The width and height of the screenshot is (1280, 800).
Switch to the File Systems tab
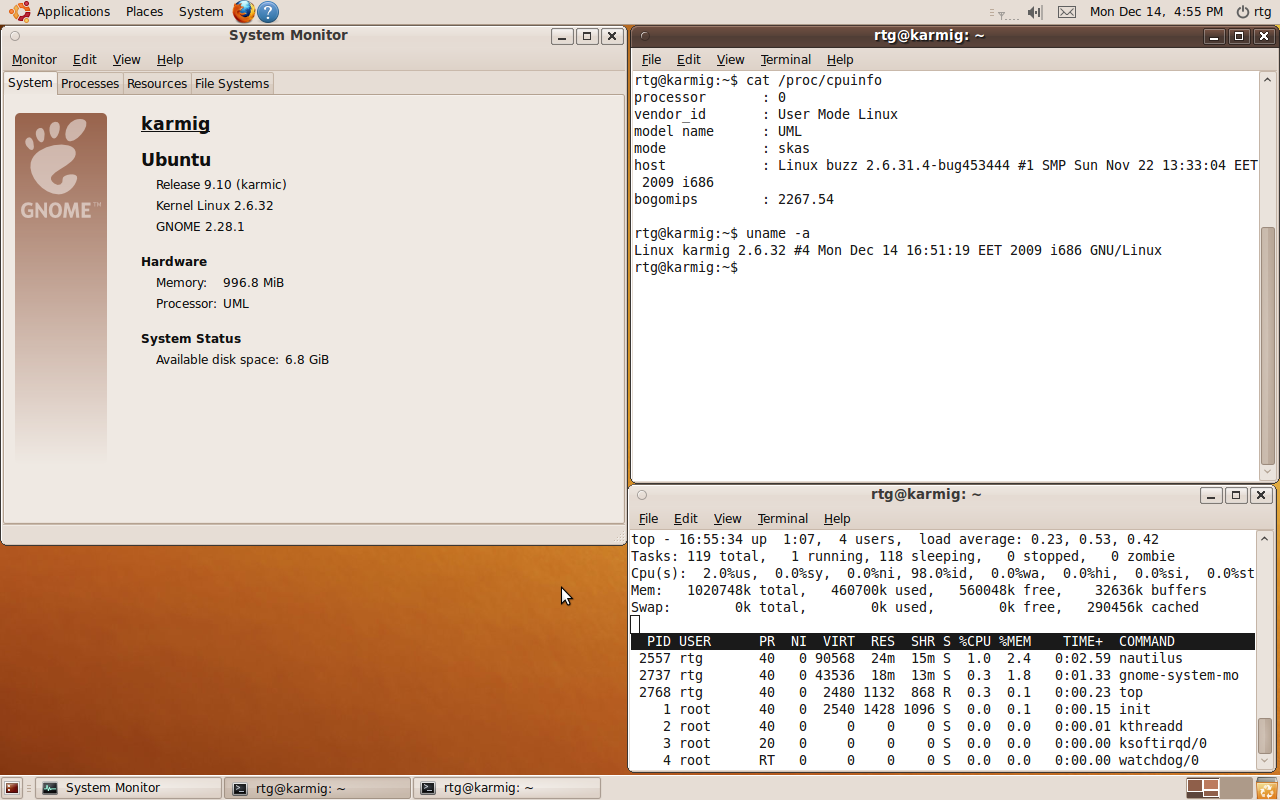232,84
